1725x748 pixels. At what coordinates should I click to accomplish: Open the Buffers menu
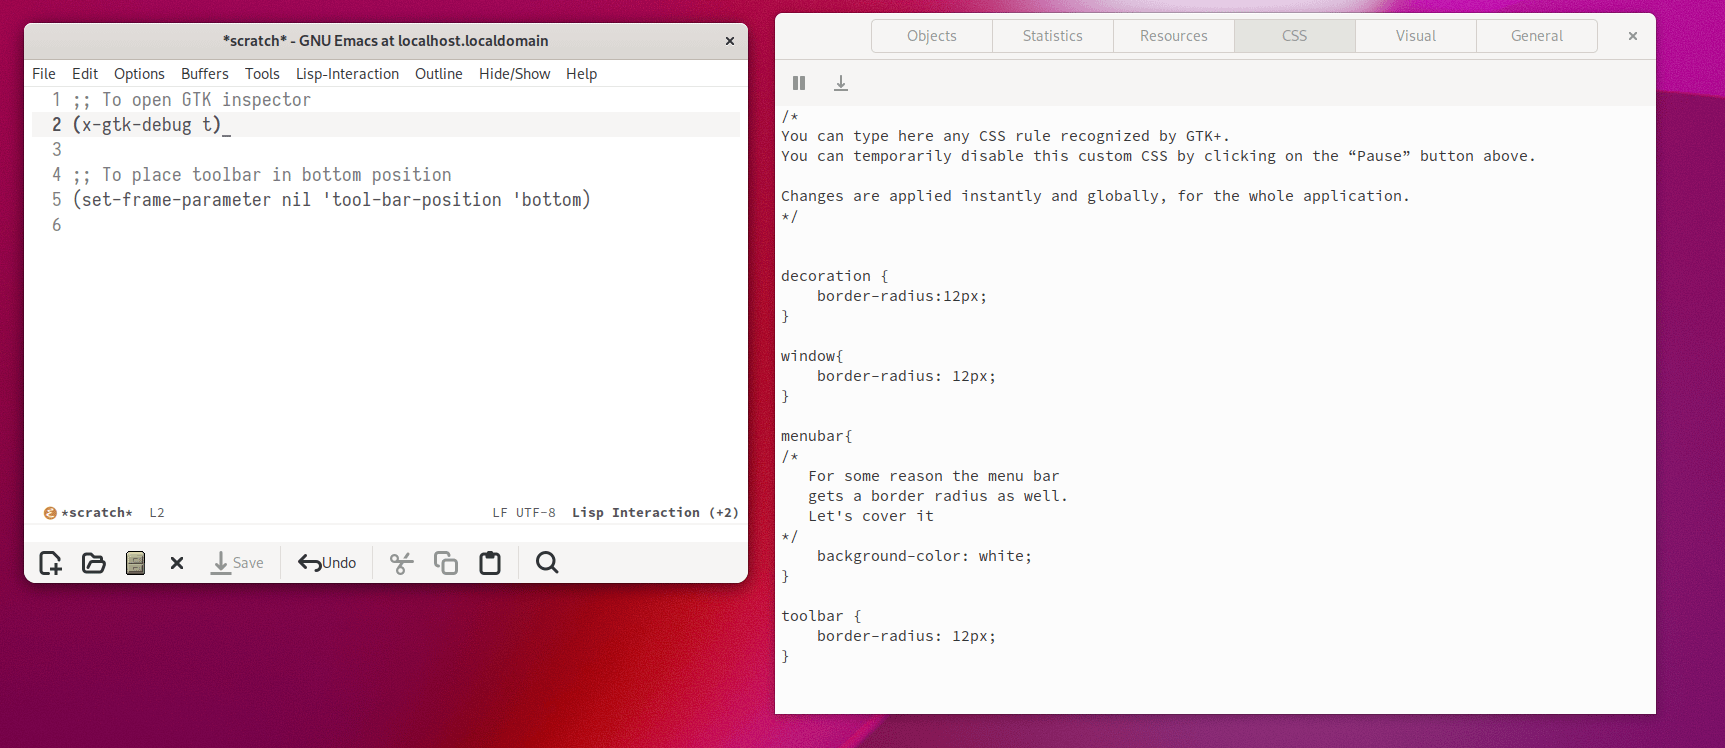205,74
